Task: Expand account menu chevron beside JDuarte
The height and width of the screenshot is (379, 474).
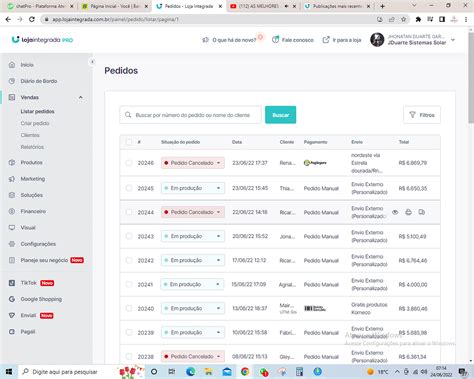Action: [453, 40]
